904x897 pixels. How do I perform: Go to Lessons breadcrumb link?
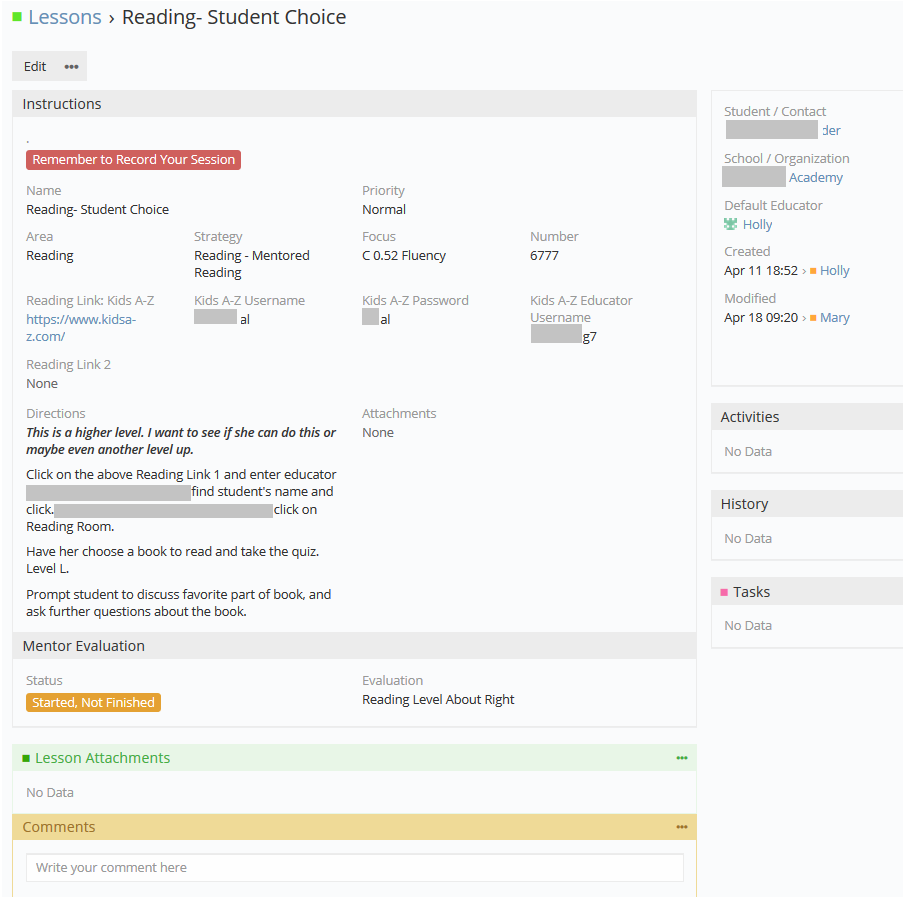point(65,17)
